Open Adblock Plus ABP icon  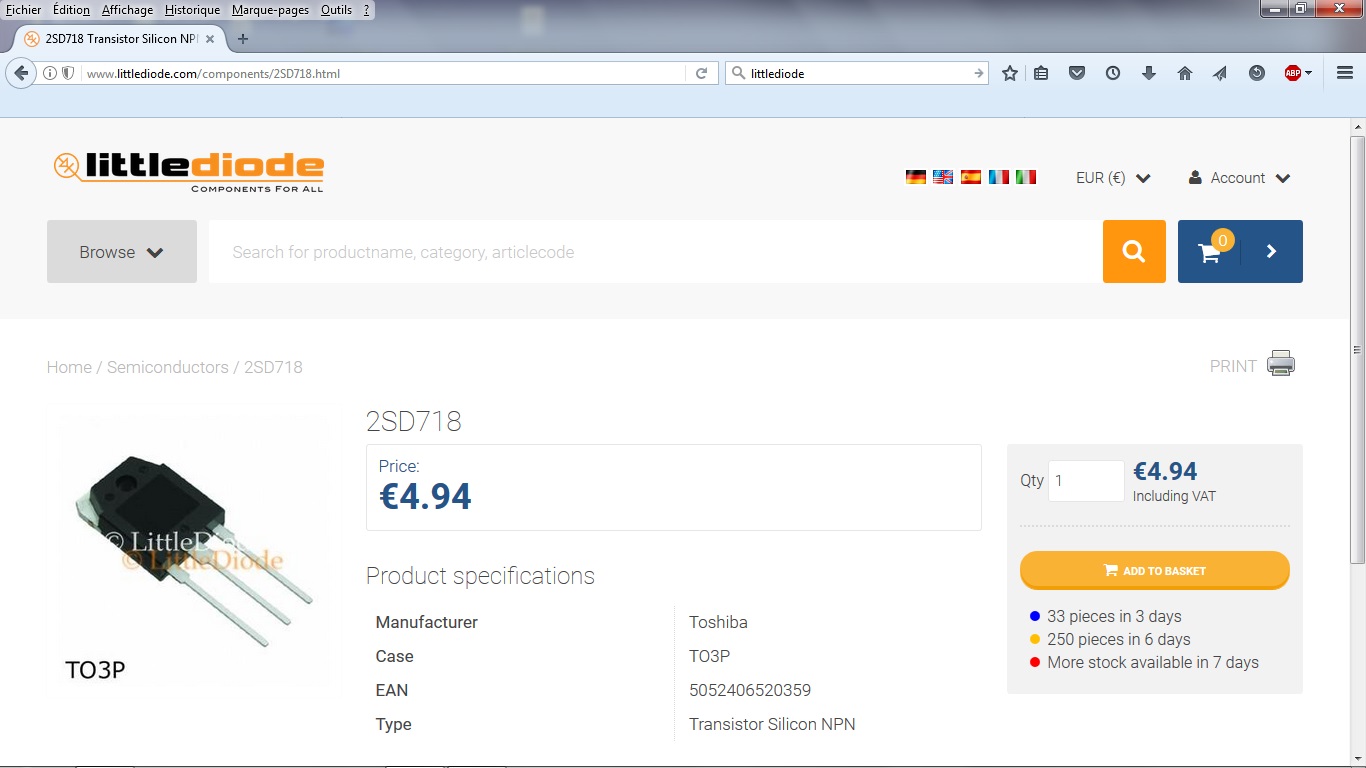1293,73
